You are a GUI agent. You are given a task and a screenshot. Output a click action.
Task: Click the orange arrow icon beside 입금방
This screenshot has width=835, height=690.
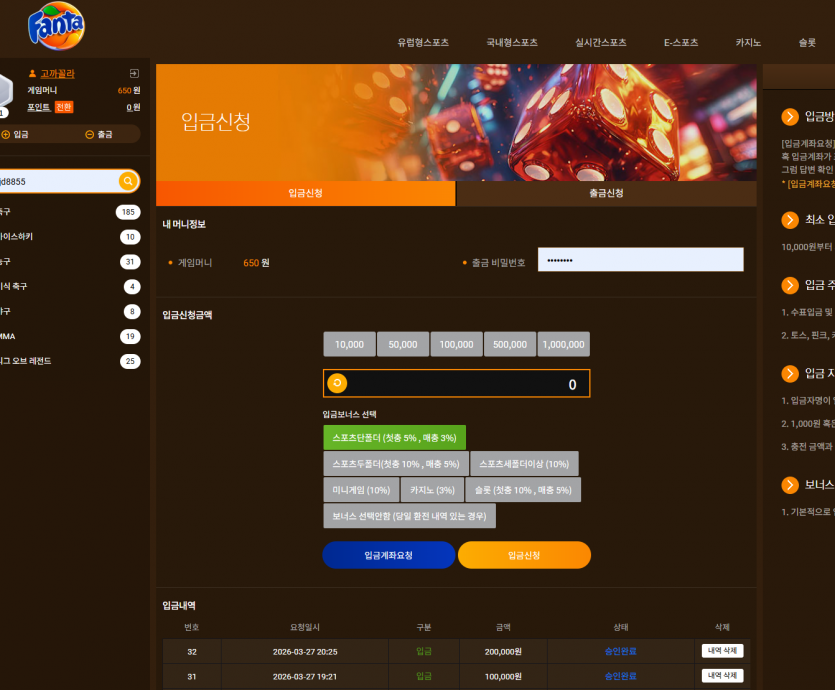click(790, 117)
